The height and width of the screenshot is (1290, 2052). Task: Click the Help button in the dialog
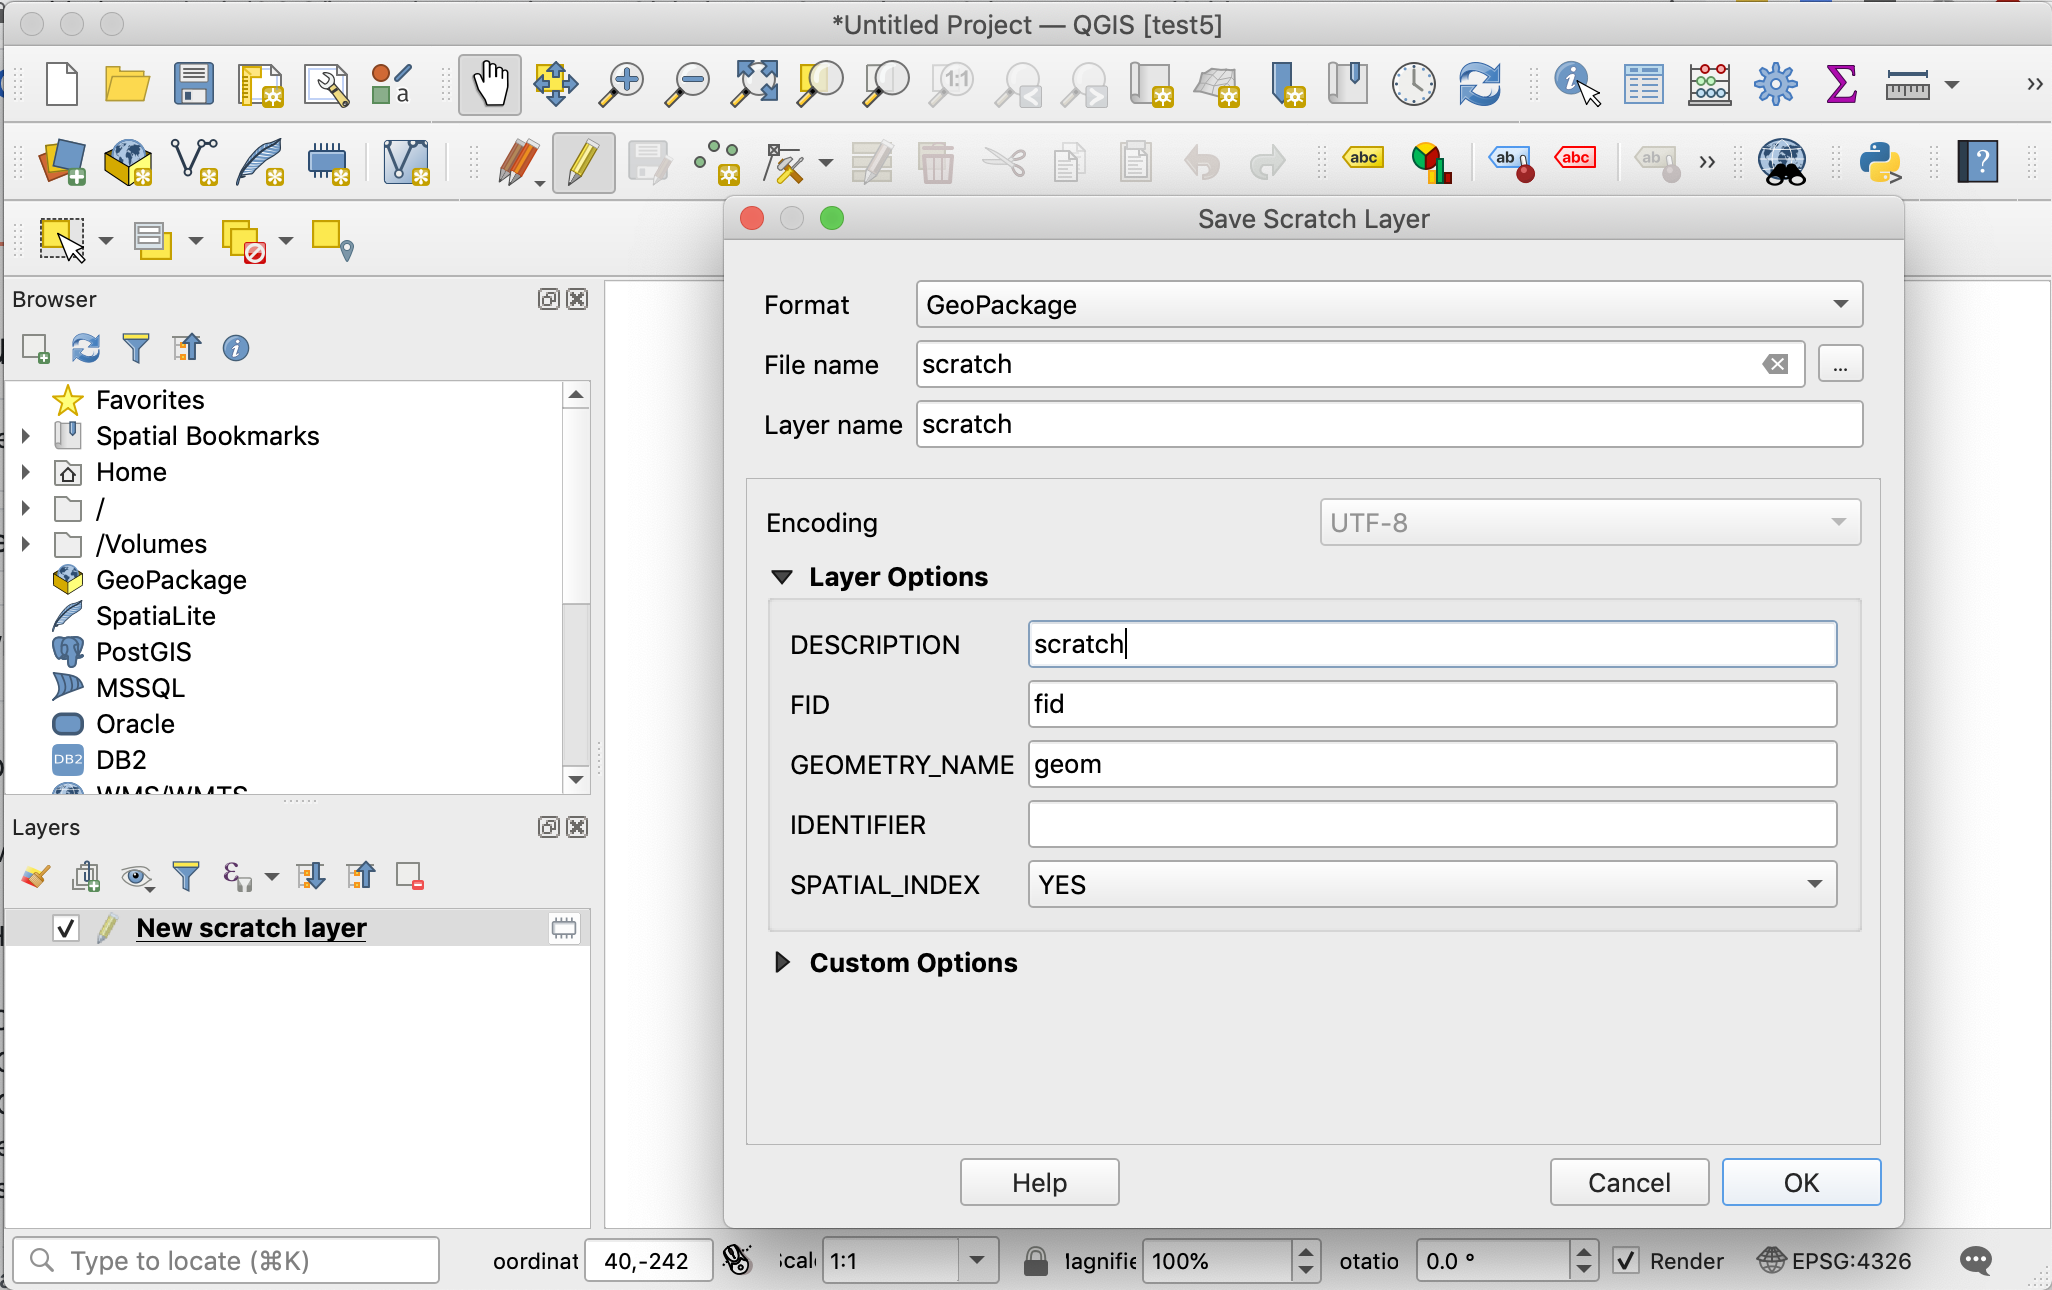tap(1038, 1182)
